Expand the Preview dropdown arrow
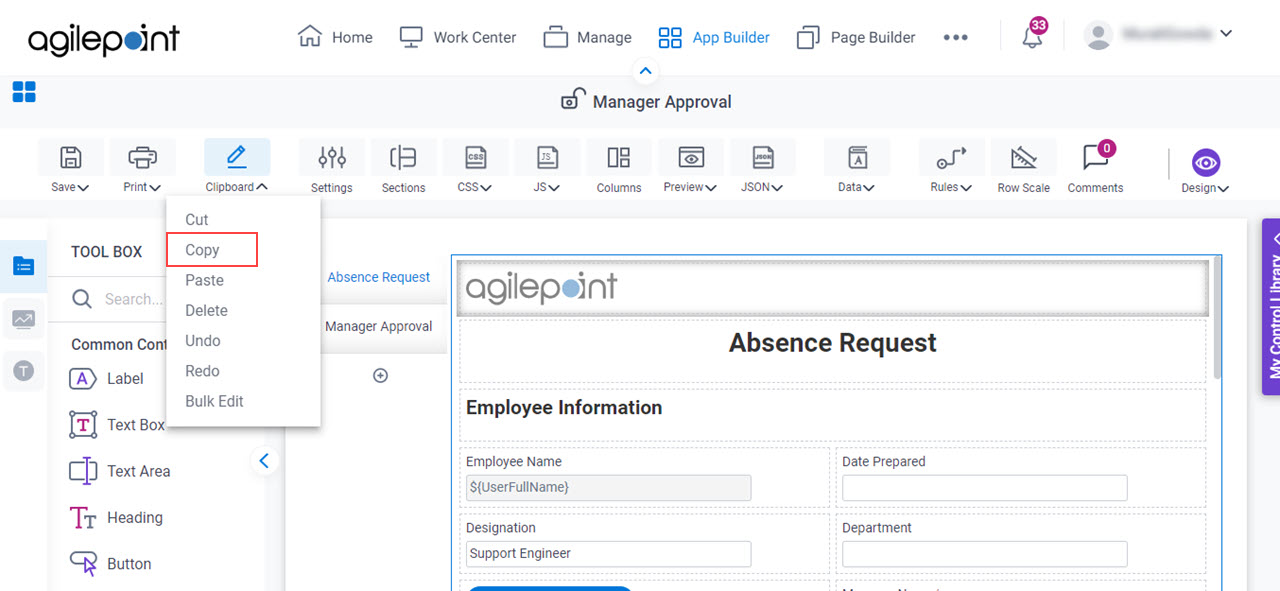Screen dimensions: 1280x591 (710, 187)
